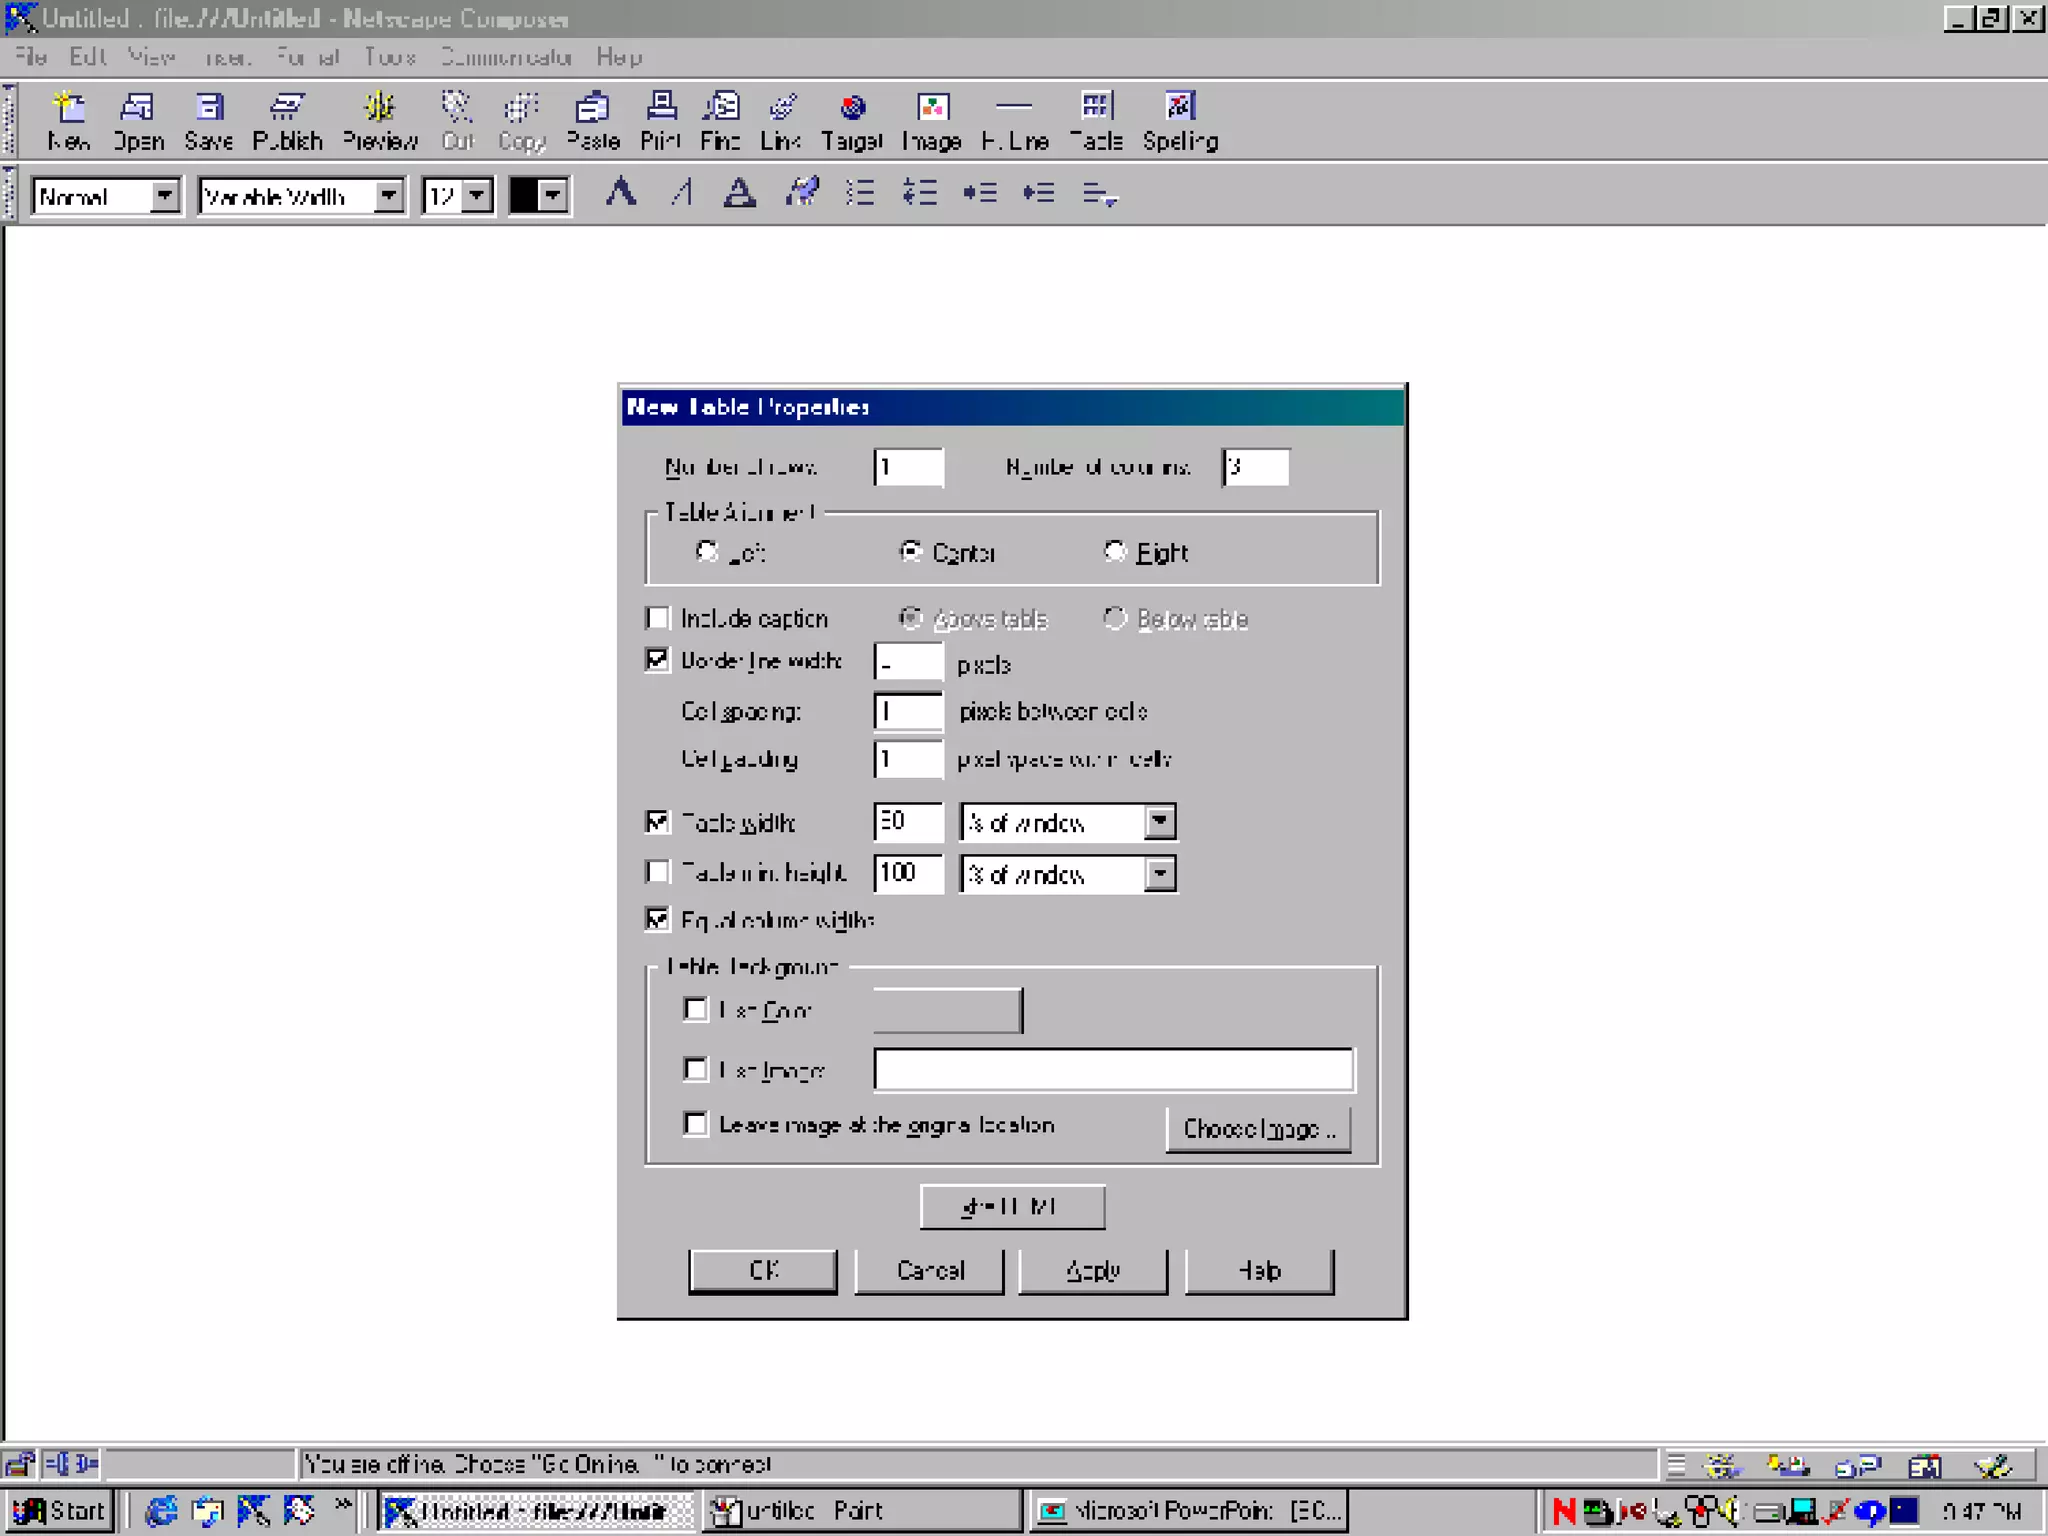The image size is (2048, 1536).
Task: Click the Preview toolbar icon
Action: click(x=380, y=120)
